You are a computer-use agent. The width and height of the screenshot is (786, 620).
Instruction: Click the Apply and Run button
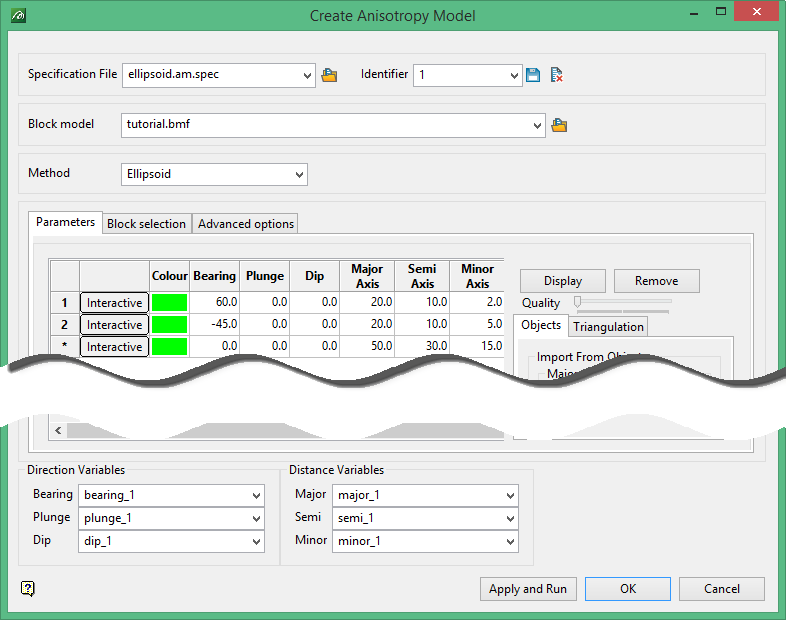527,589
